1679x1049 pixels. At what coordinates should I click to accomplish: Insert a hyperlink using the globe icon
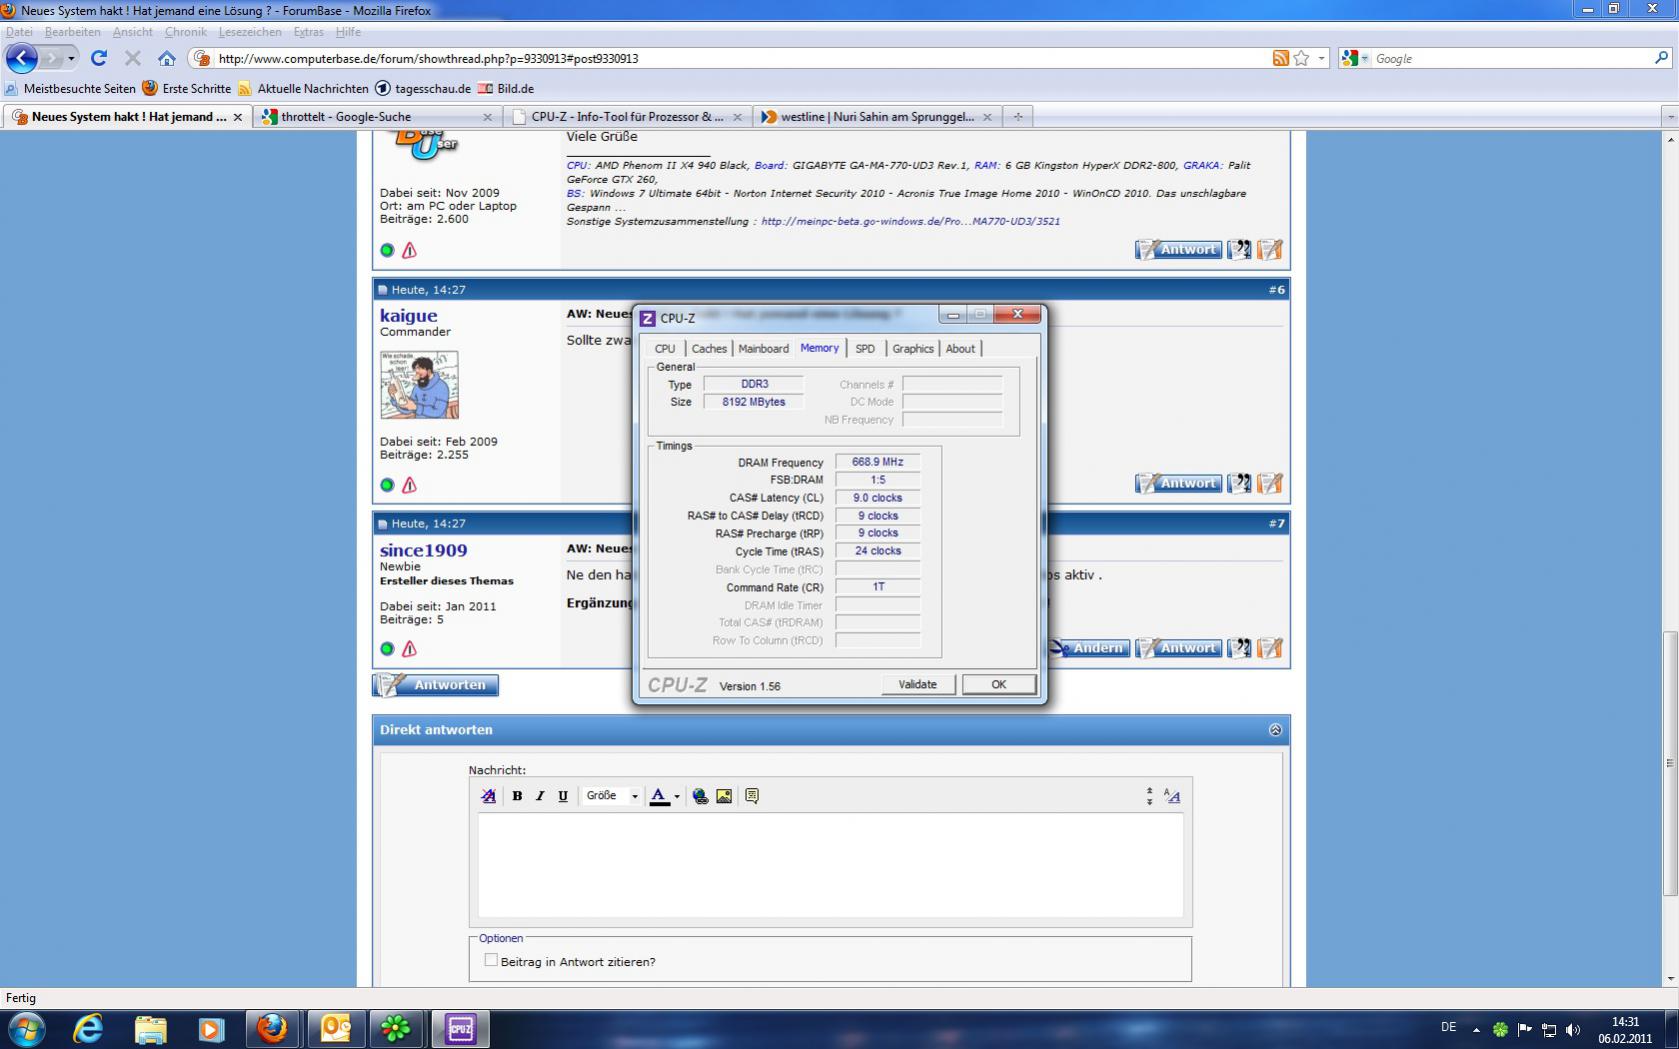click(700, 796)
